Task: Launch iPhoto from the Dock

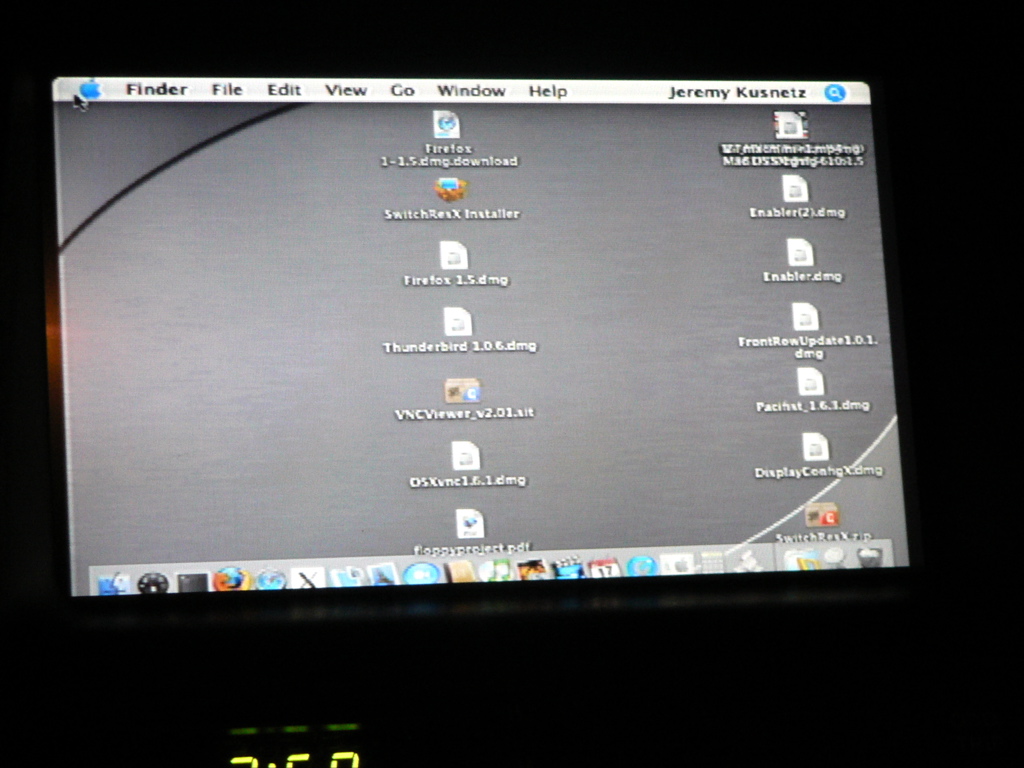Action: (x=531, y=569)
